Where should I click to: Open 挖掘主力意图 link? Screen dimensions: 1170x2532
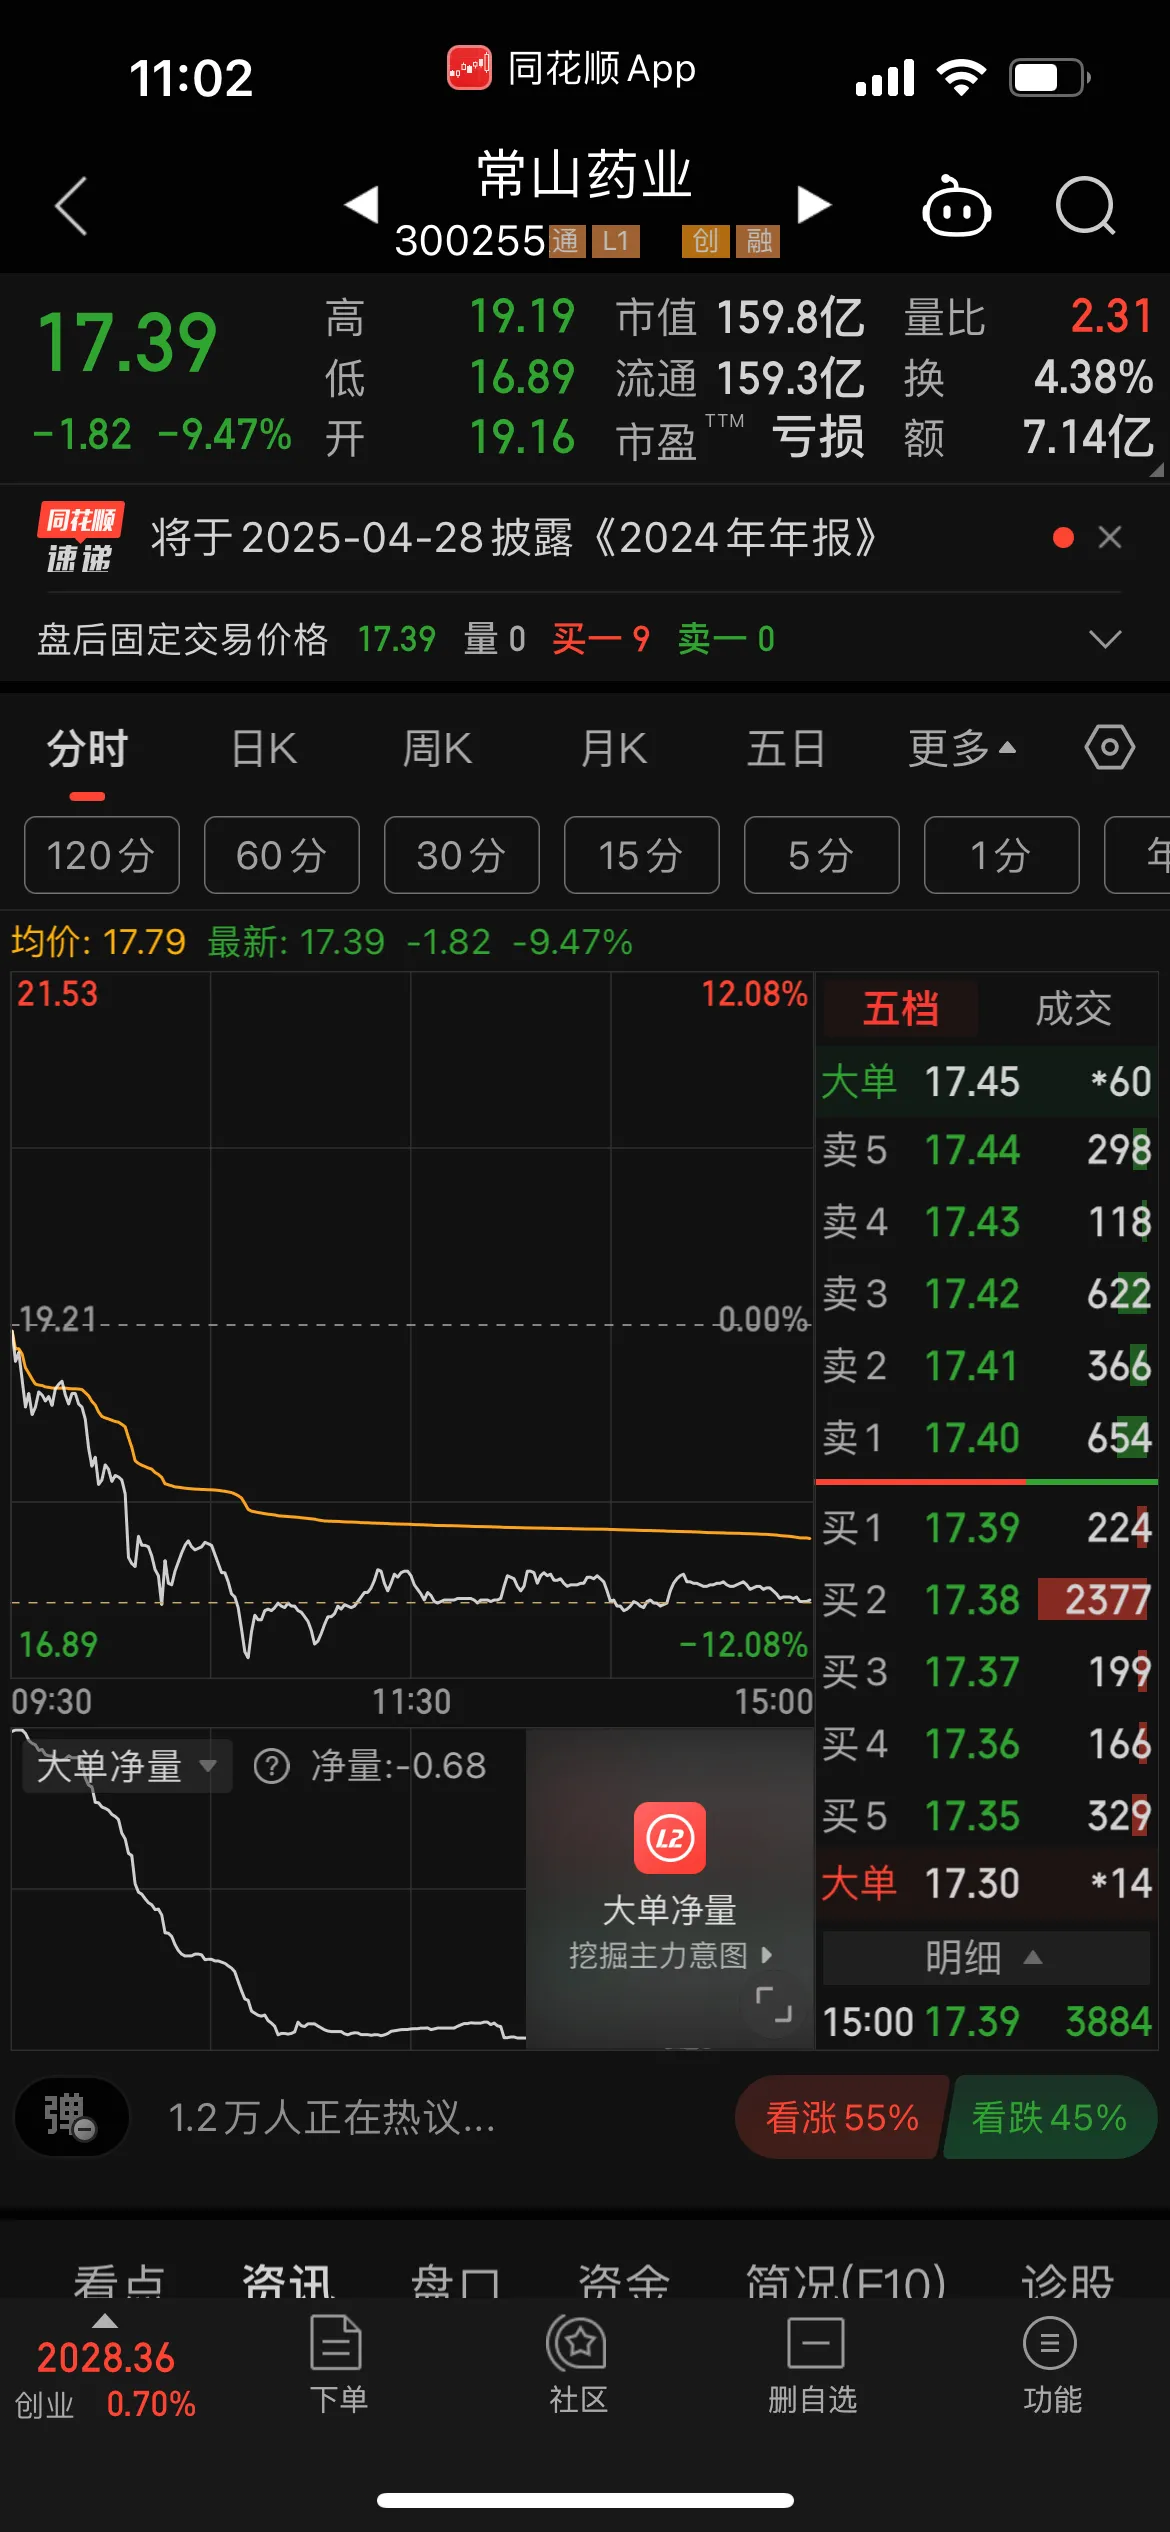pyautogui.click(x=670, y=1955)
